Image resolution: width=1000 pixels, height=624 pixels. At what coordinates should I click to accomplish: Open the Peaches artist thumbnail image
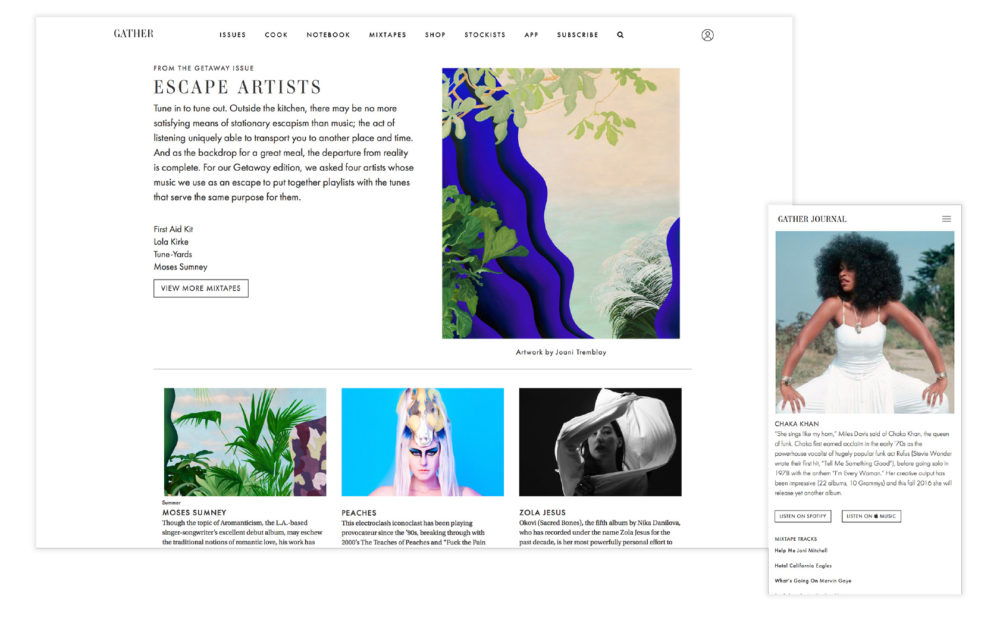click(x=423, y=442)
